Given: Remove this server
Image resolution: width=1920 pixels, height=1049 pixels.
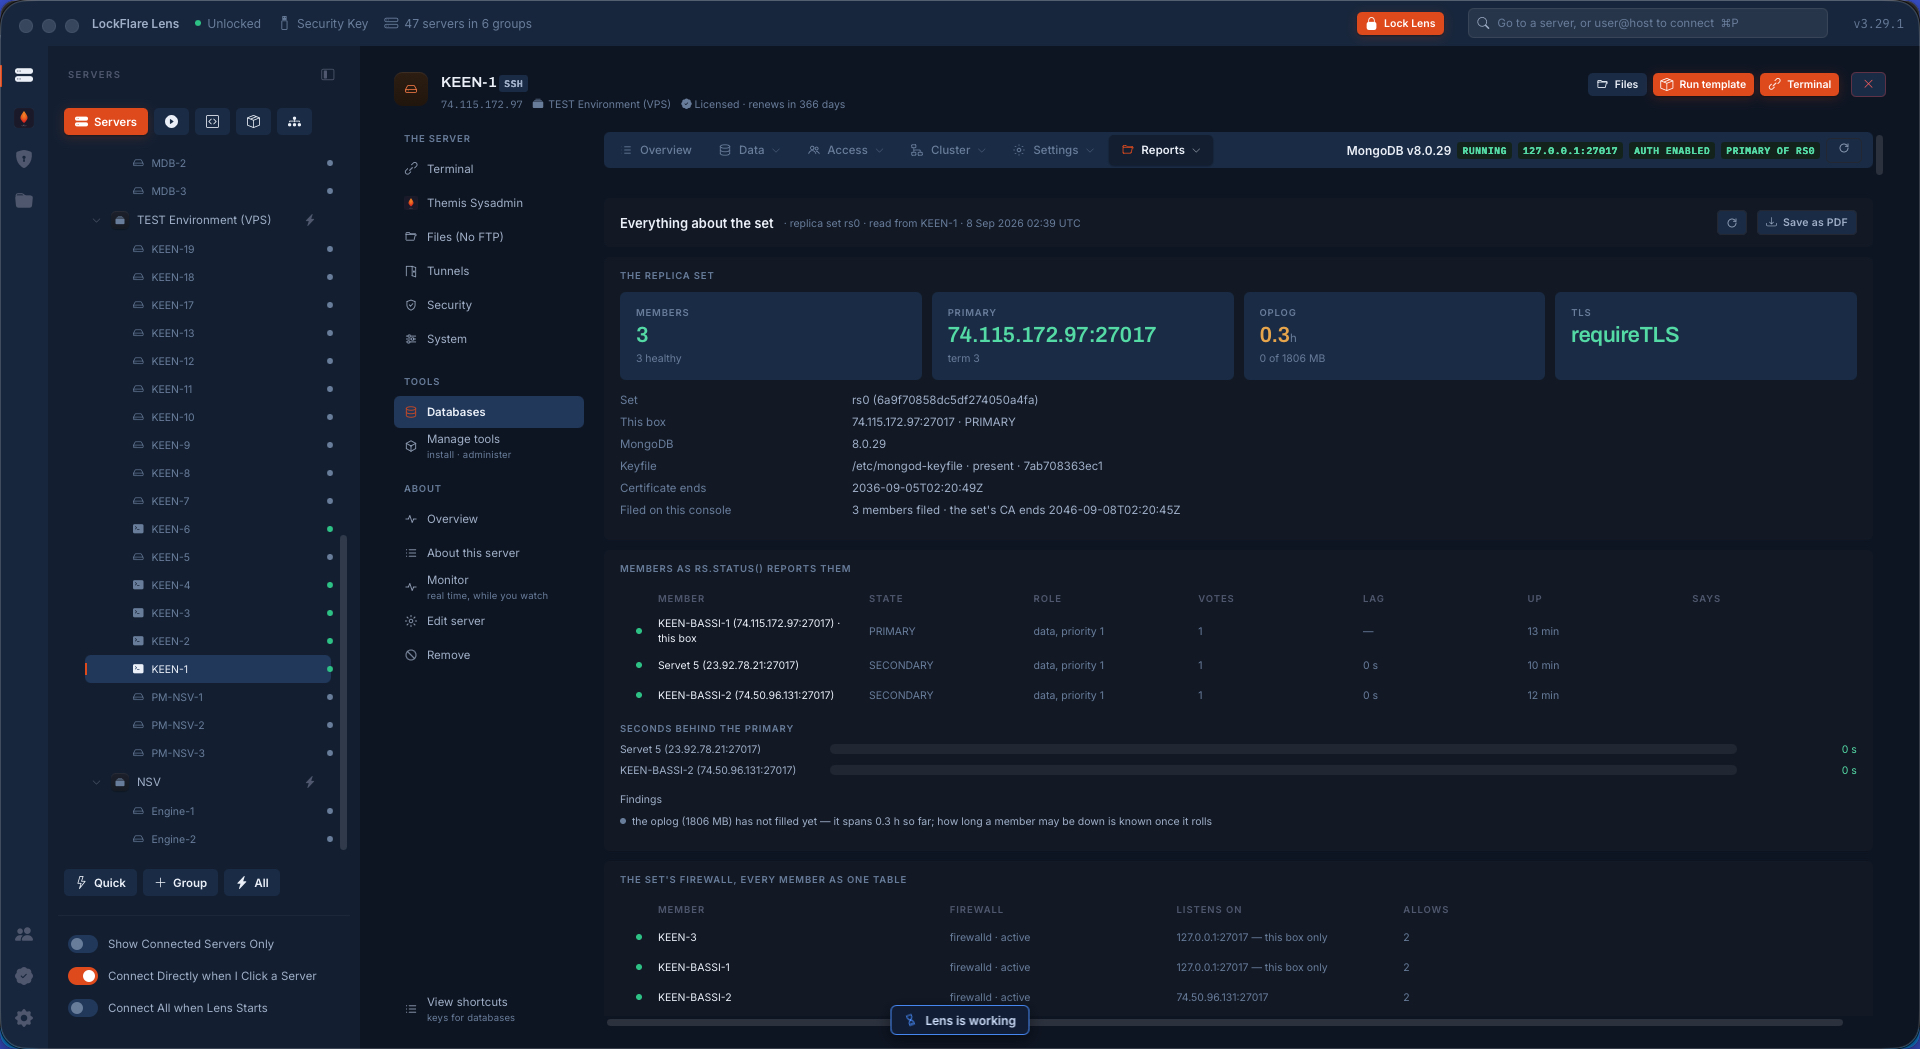Looking at the screenshot, I should pyautogui.click(x=489, y=655).
